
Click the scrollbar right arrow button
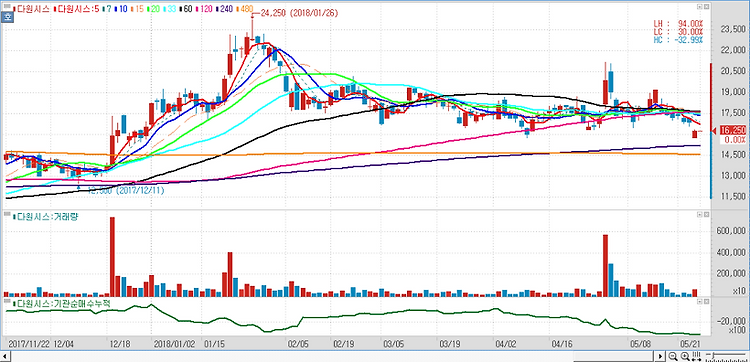pyautogui.click(x=660, y=356)
